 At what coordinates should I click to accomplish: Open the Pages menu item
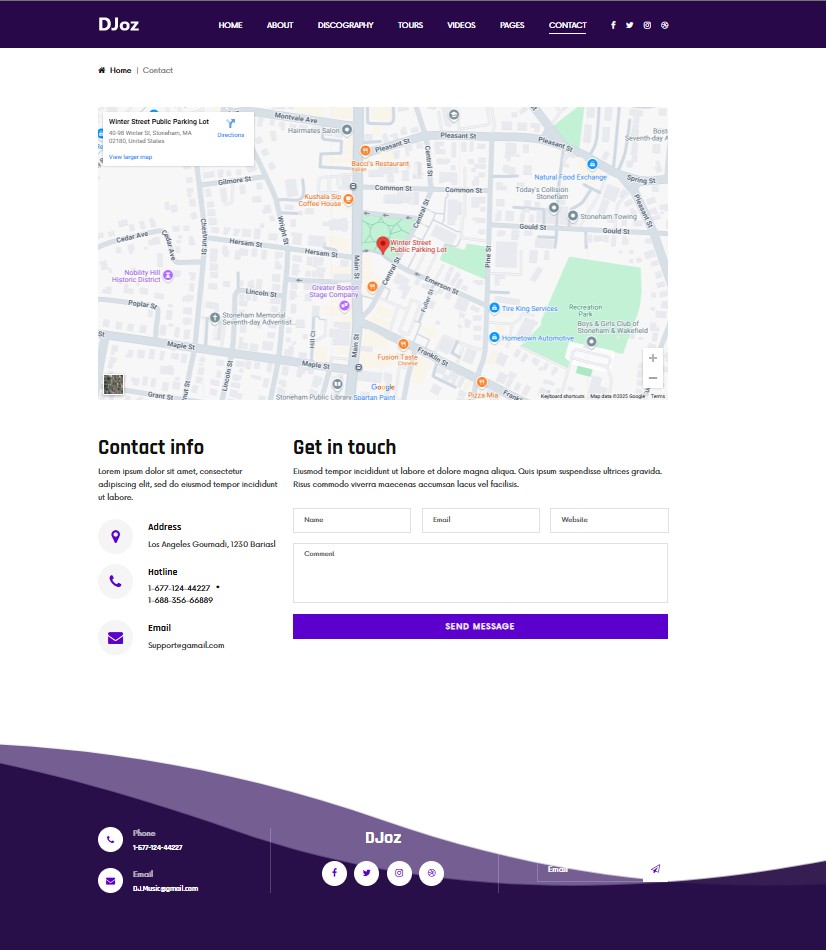(x=512, y=25)
